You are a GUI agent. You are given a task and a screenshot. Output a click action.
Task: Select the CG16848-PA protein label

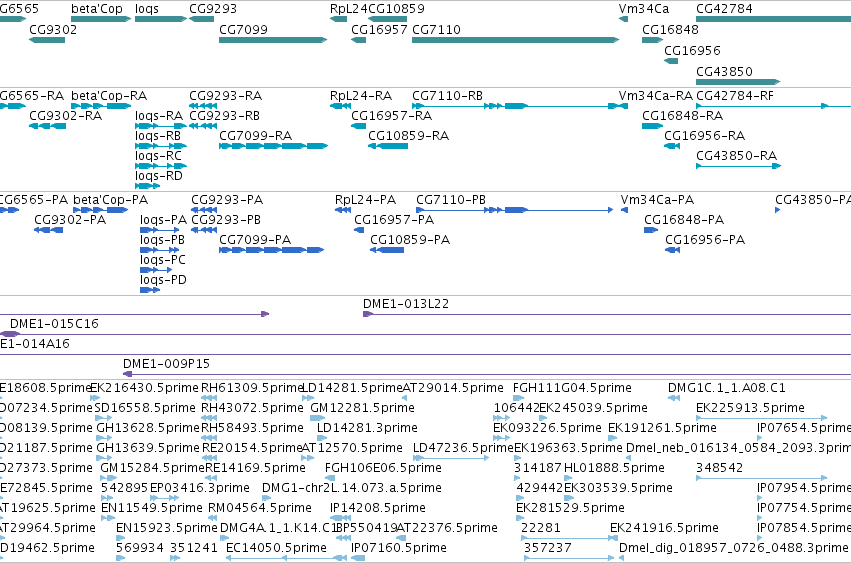(684, 220)
